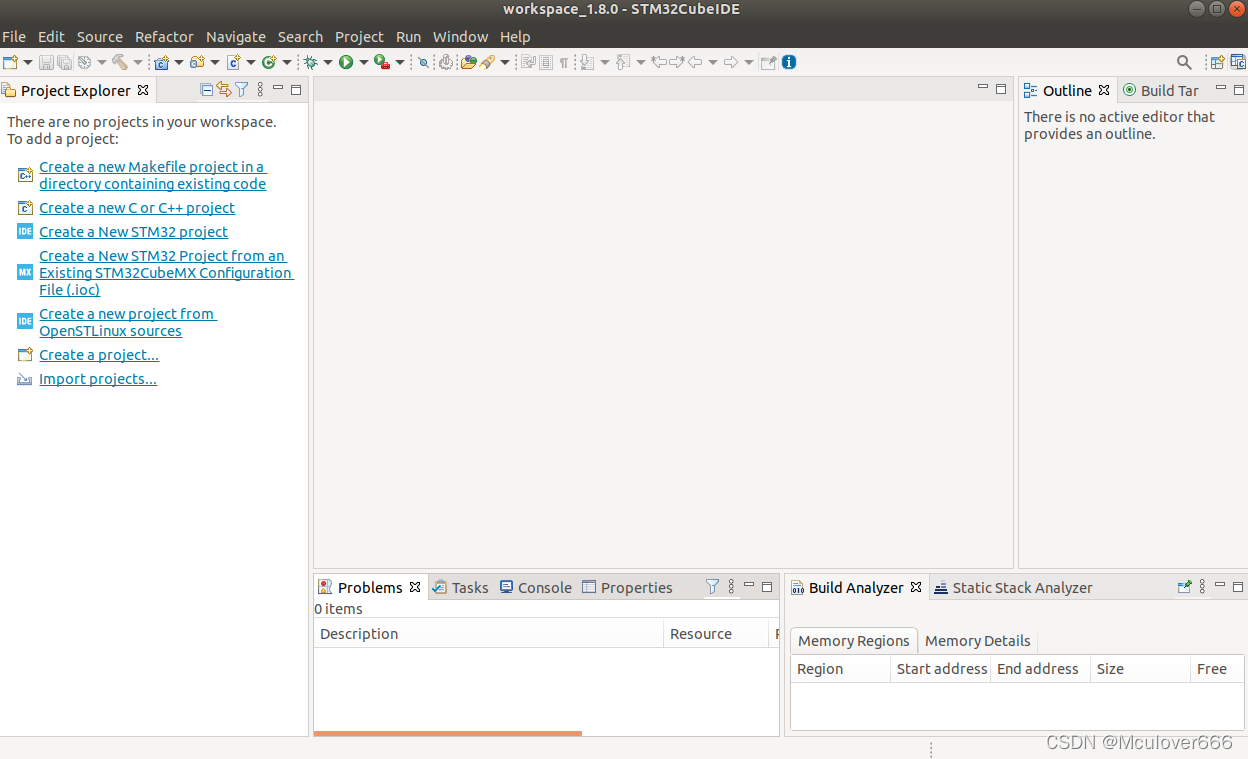Click the Skip All Breakpoints icon
Viewport: 1248px width, 759px height.
424,62
